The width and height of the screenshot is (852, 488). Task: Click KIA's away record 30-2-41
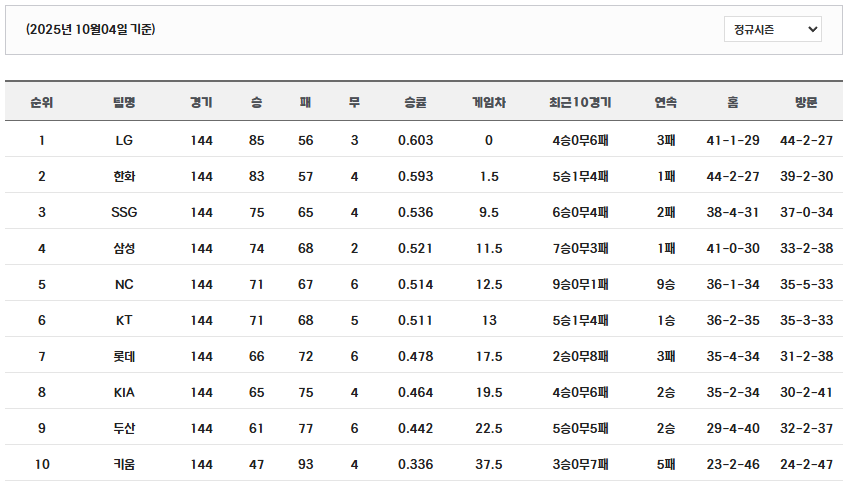(806, 392)
